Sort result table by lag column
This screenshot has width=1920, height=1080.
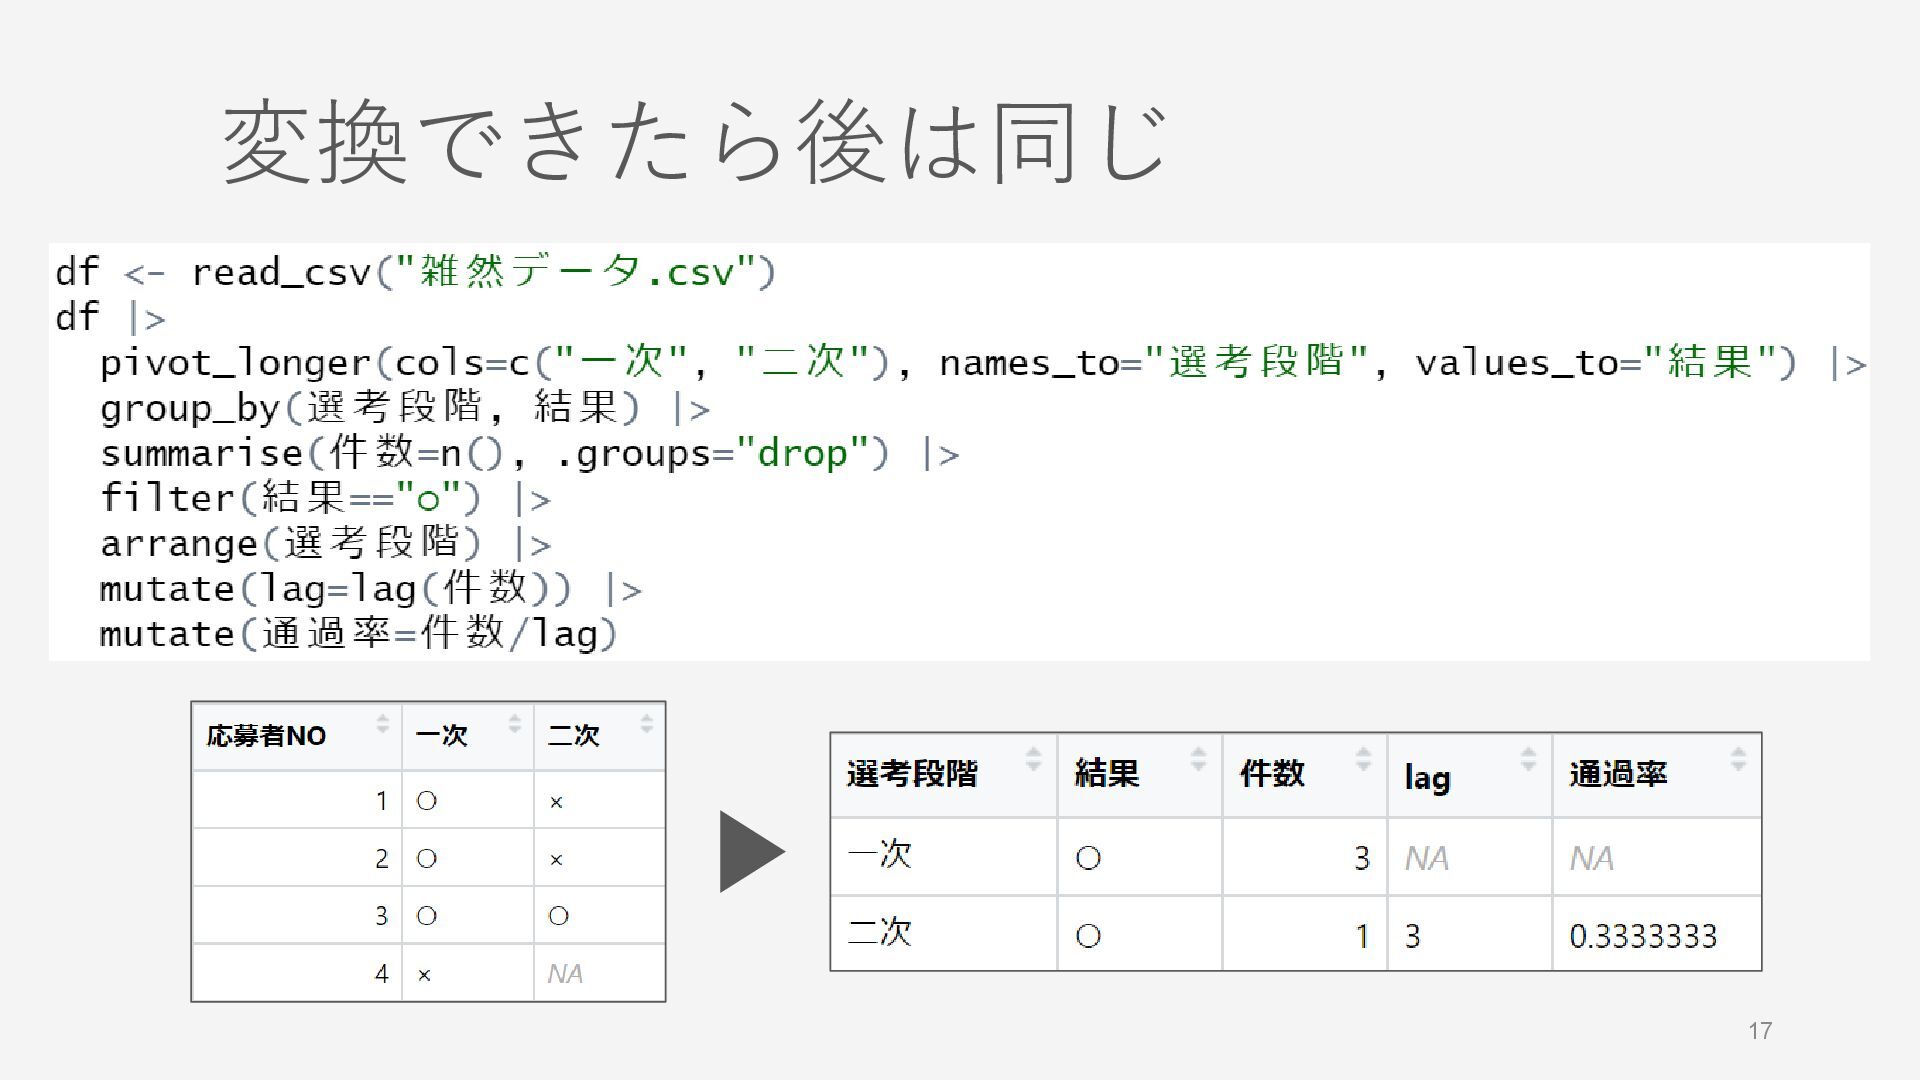(x=1528, y=759)
